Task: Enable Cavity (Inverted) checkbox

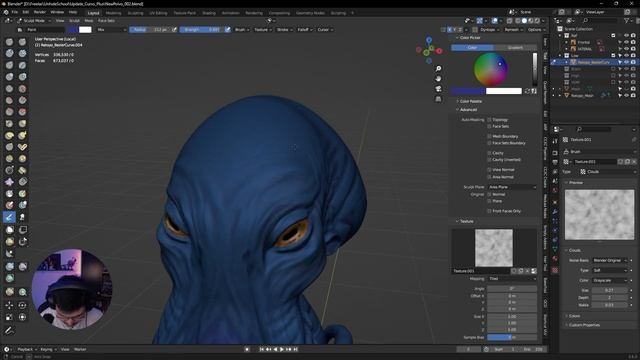Action: [x=489, y=160]
